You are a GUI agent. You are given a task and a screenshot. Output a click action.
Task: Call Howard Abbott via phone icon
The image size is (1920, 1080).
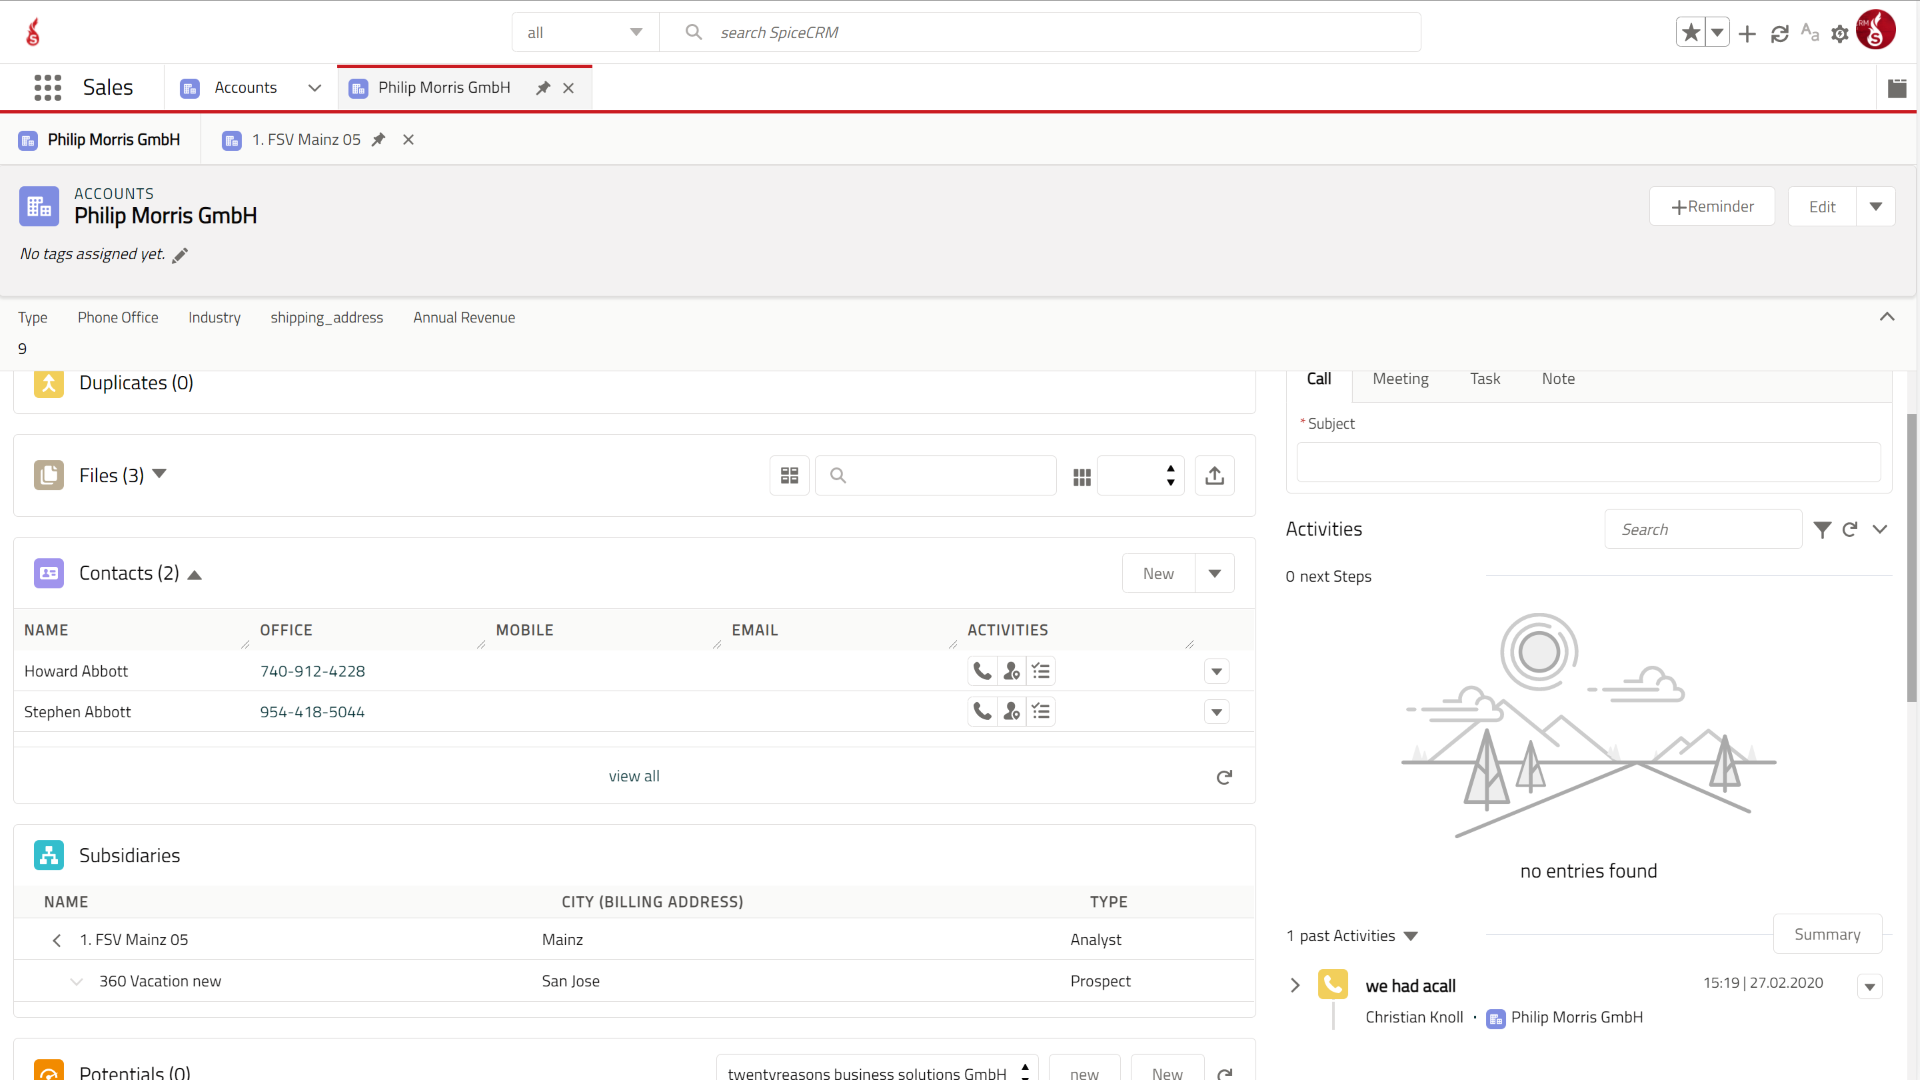[x=982, y=671]
